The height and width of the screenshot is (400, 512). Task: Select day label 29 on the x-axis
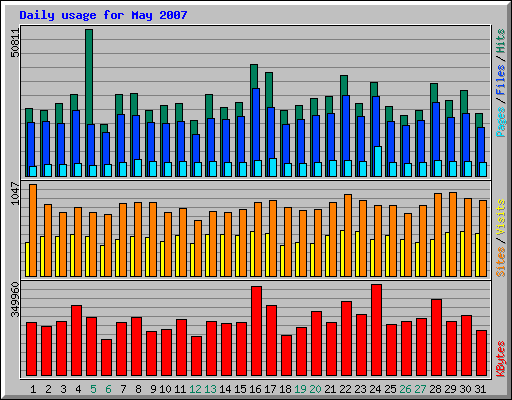[x=450, y=389]
